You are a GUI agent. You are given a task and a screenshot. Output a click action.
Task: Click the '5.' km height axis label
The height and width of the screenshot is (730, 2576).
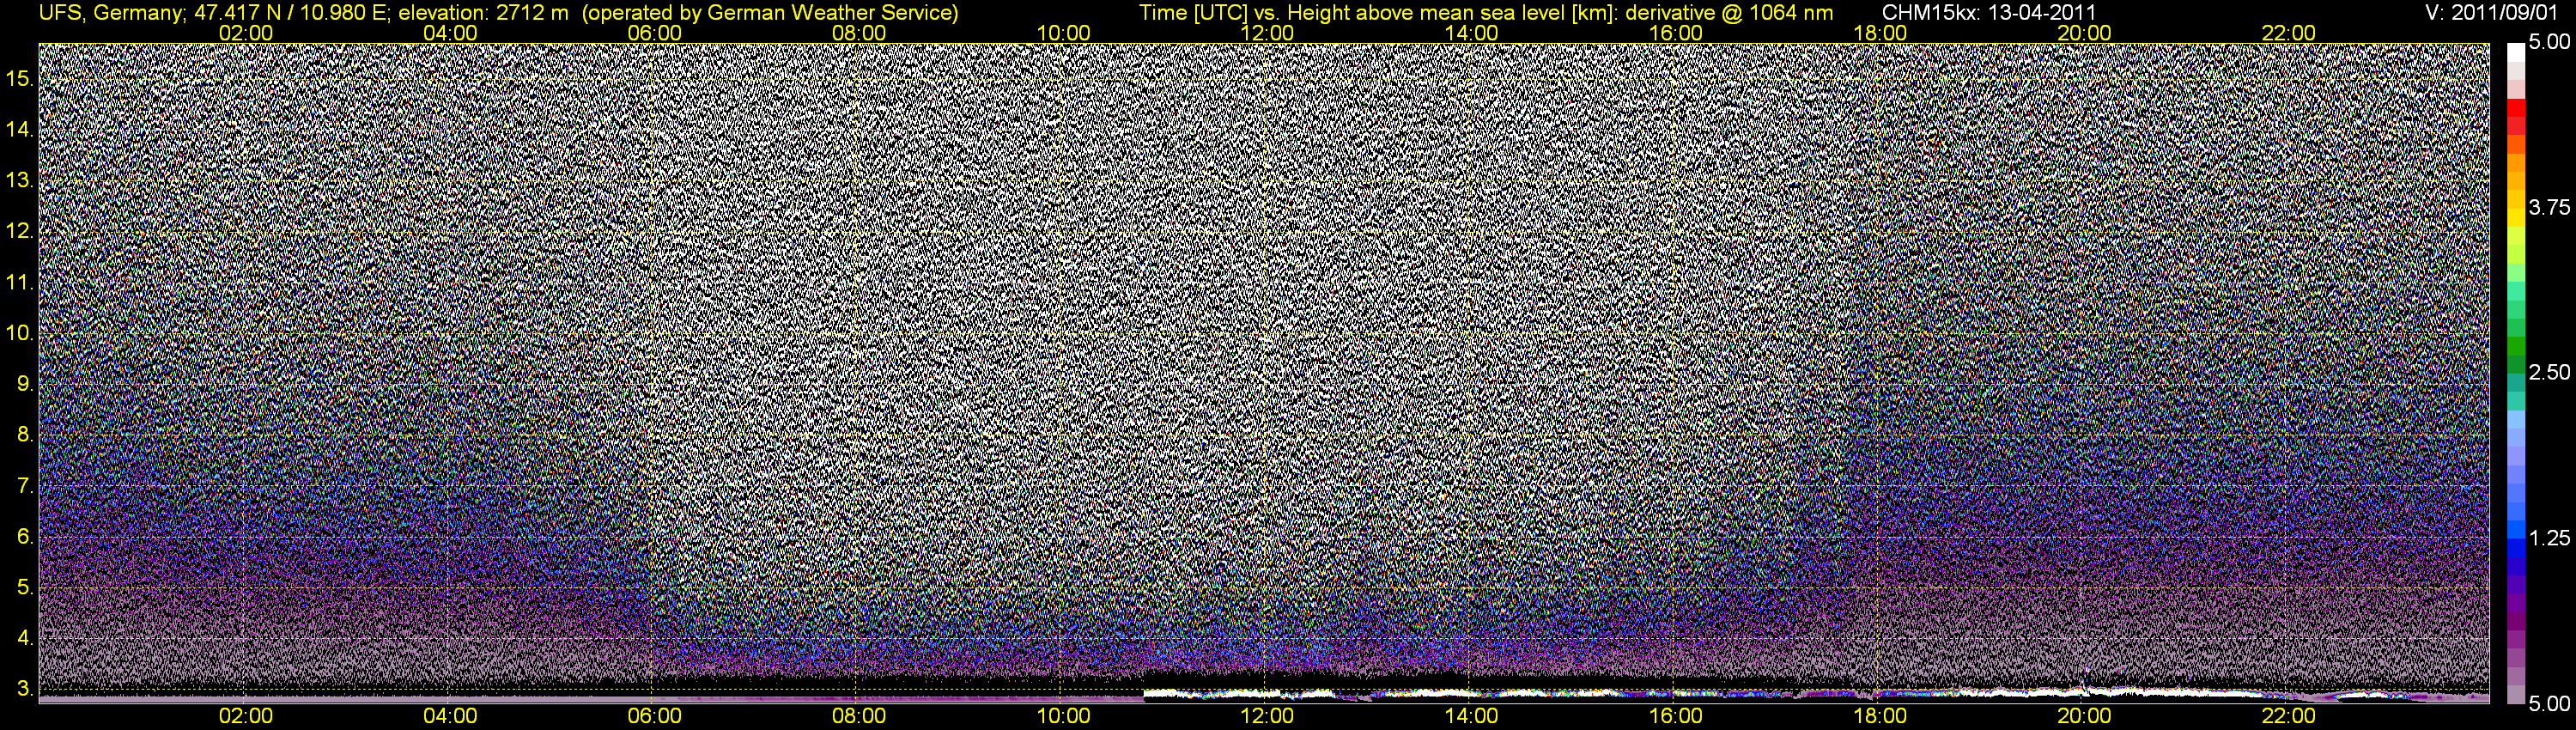(x=25, y=588)
